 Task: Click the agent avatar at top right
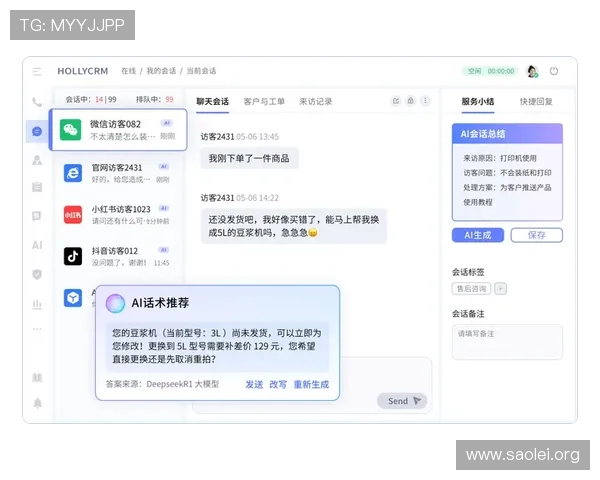[532, 71]
